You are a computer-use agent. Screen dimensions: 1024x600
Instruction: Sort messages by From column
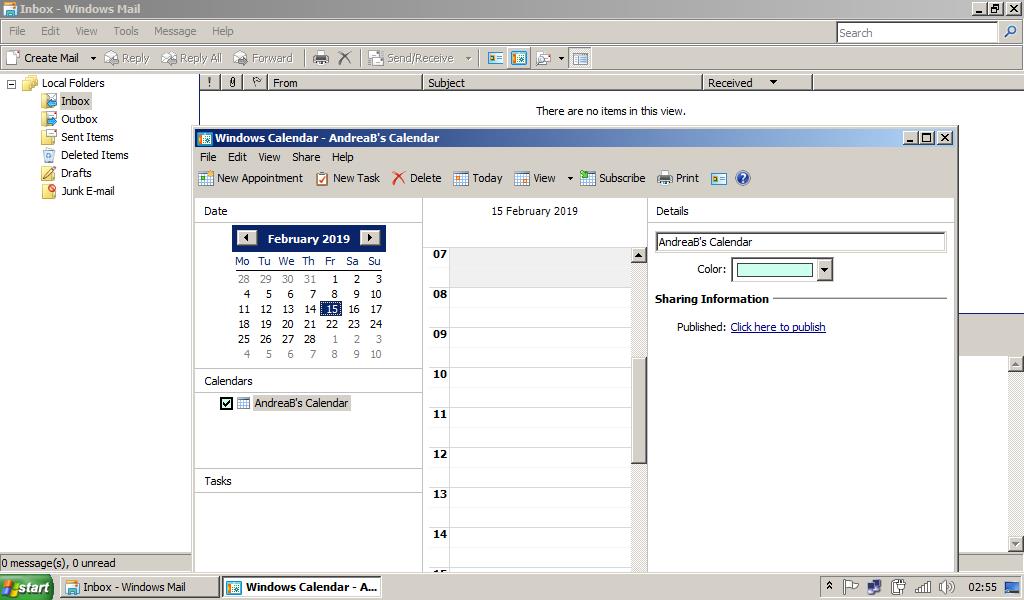click(344, 83)
